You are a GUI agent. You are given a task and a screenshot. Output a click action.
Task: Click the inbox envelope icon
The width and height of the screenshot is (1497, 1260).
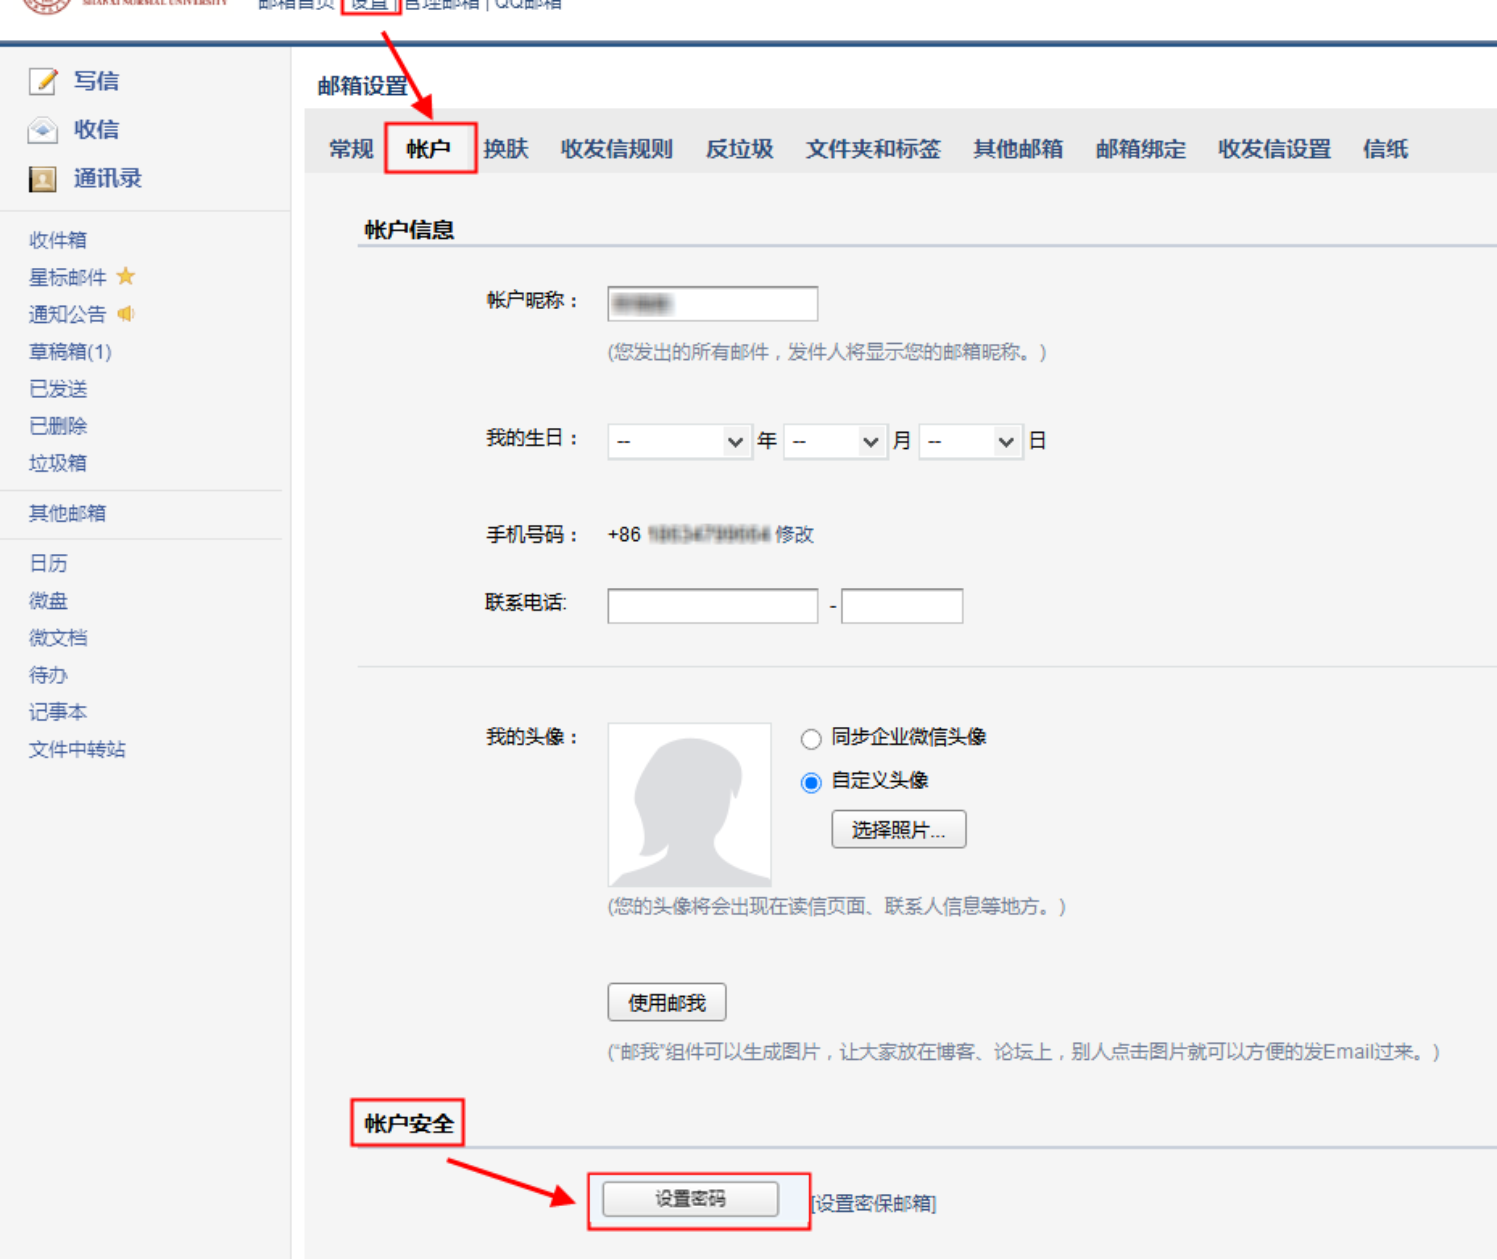pos(43,130)
